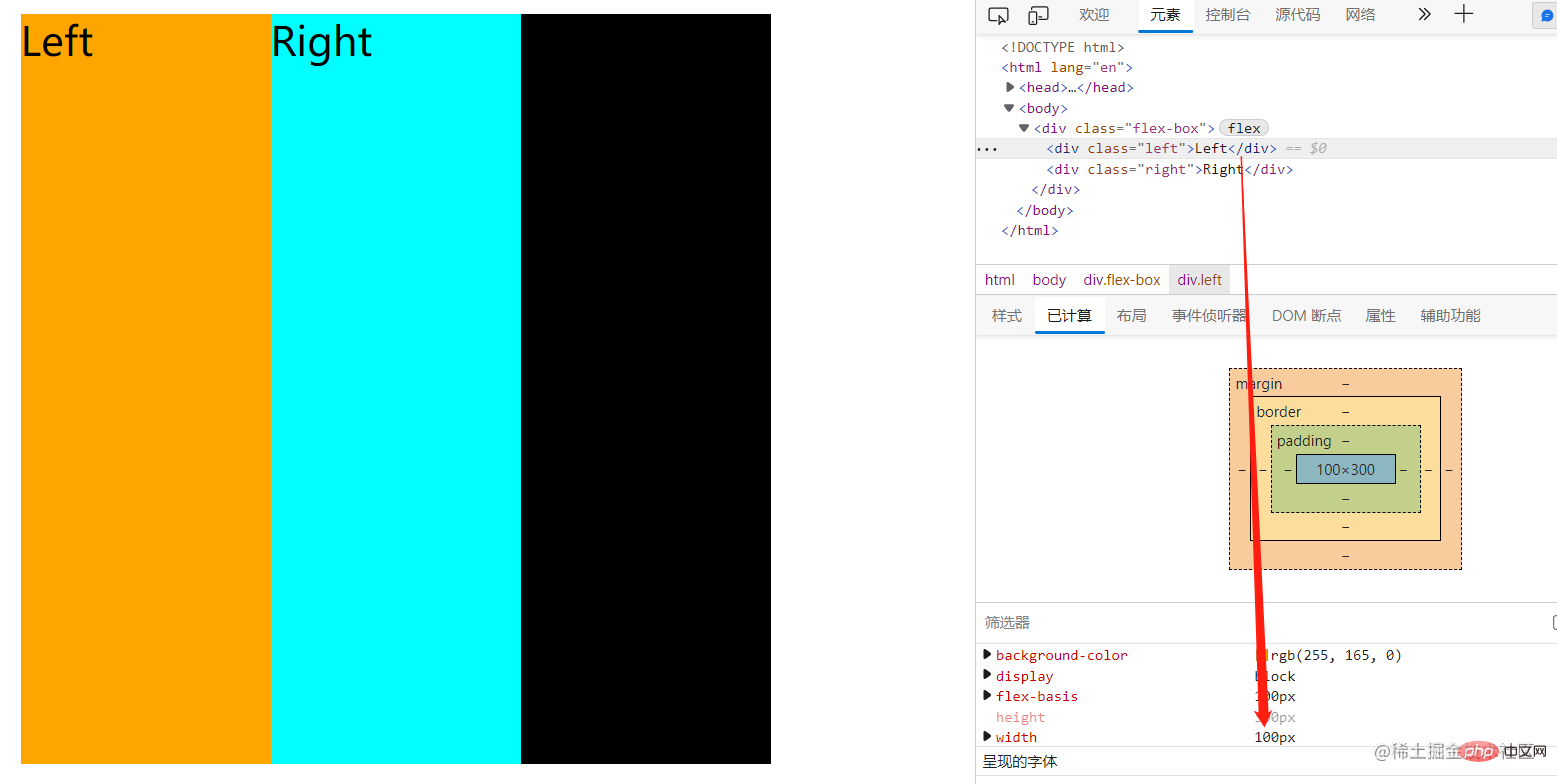Open the DOM 断点 sub-tab

(x=1306, y=316)
